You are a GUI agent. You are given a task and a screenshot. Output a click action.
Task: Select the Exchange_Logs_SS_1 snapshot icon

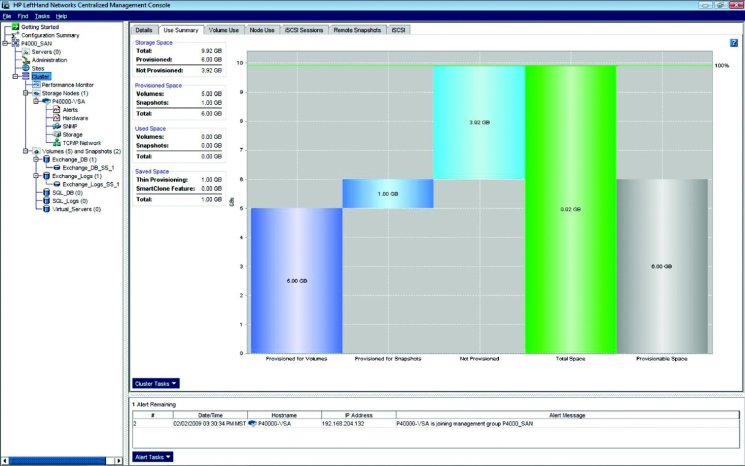(x=57, y=184)
